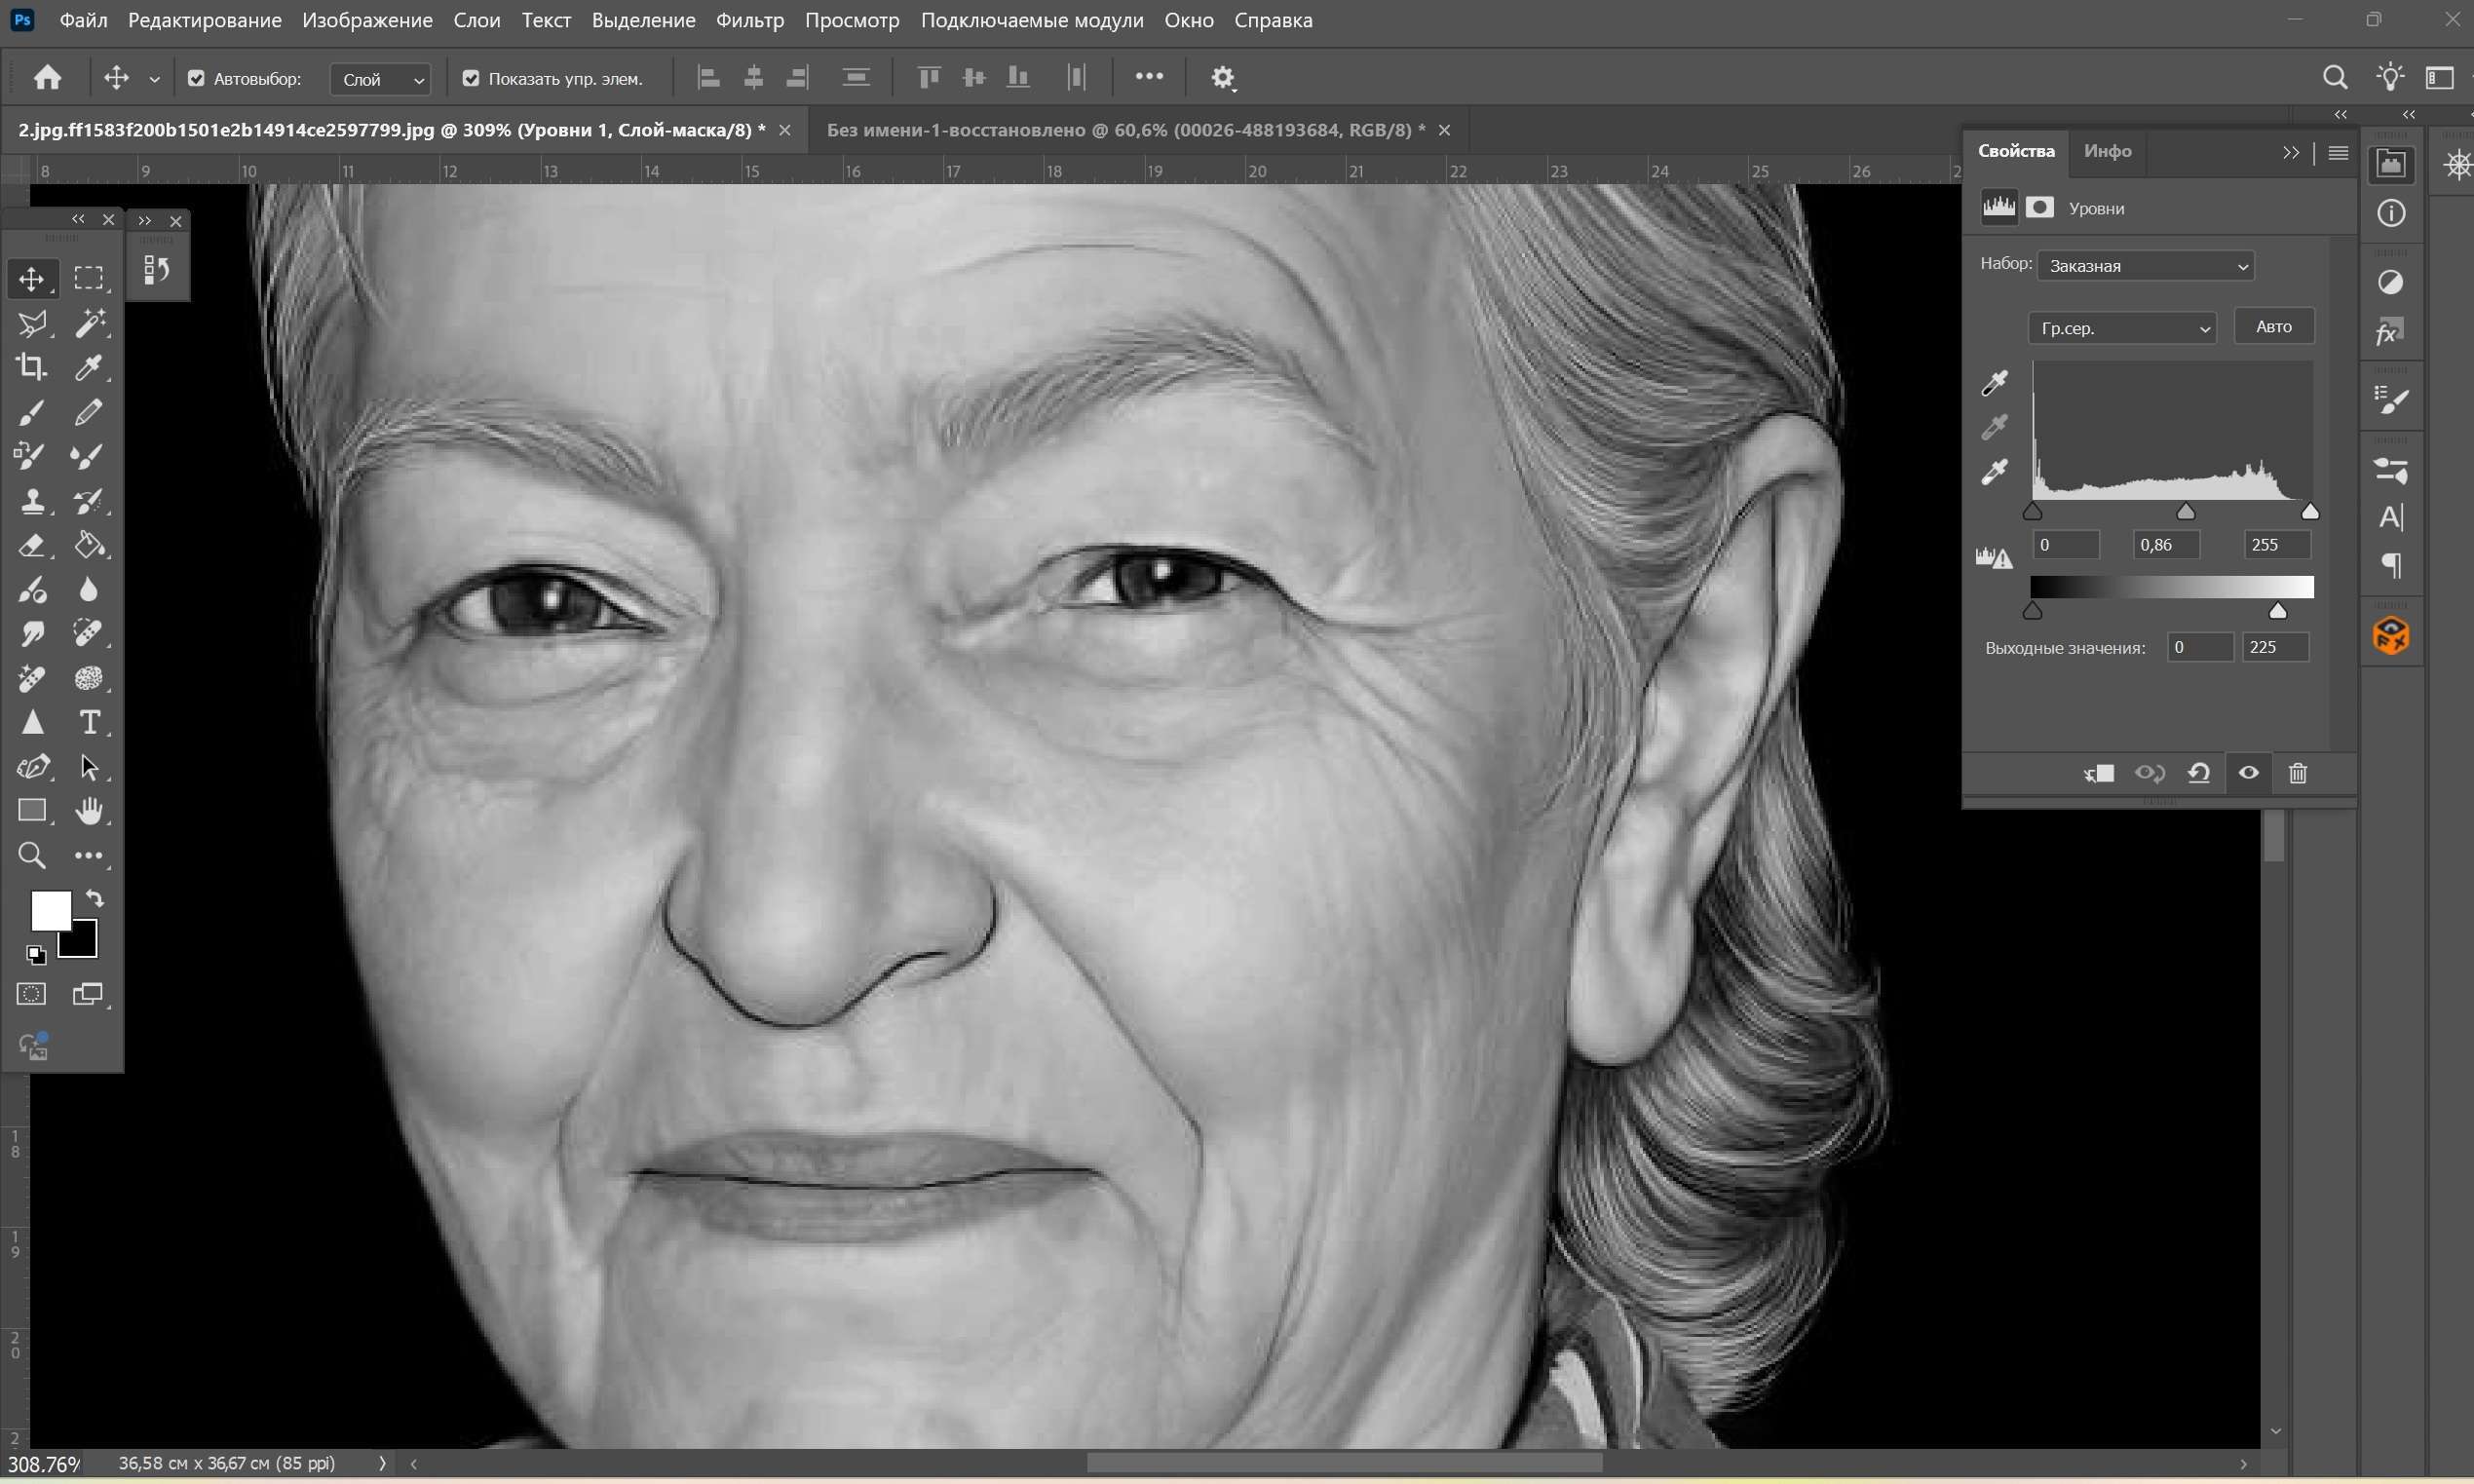Toggle Levels layer visibility eye icon
The height and width of the screenshot is (1484, 2474).
(x=2248, y=773)
